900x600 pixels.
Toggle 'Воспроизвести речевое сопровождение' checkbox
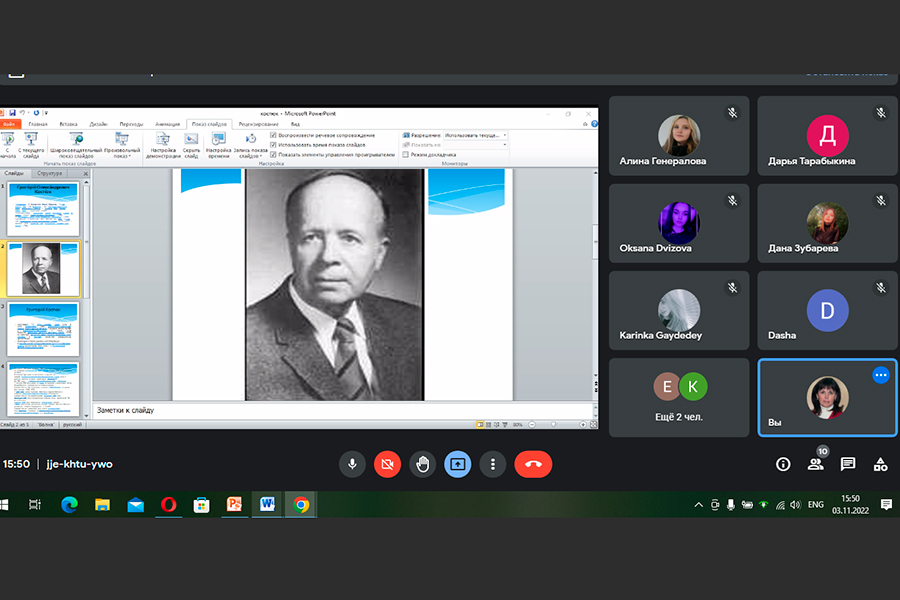273,135
